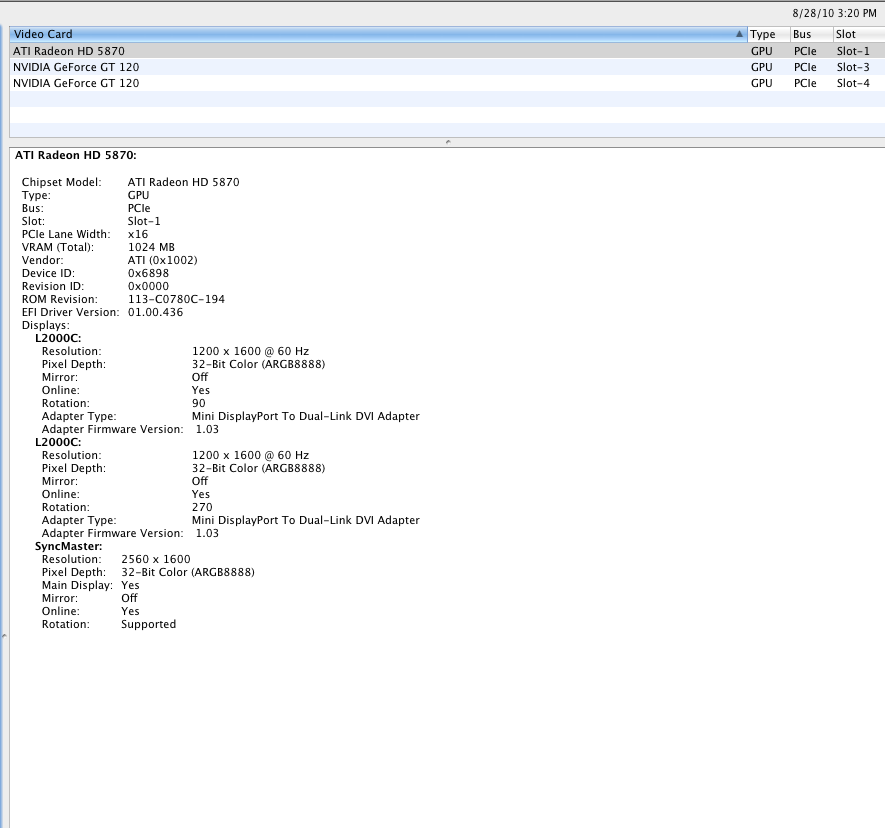Click the Type column header
This screenshot has height=828, width=885.
coord(768,34)
